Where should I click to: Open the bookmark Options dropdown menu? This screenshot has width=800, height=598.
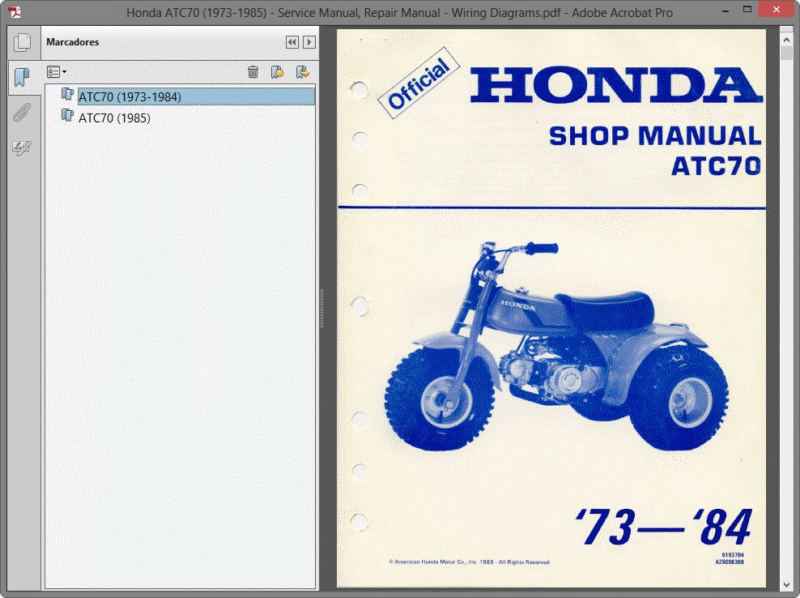click(x=56, y=70)
